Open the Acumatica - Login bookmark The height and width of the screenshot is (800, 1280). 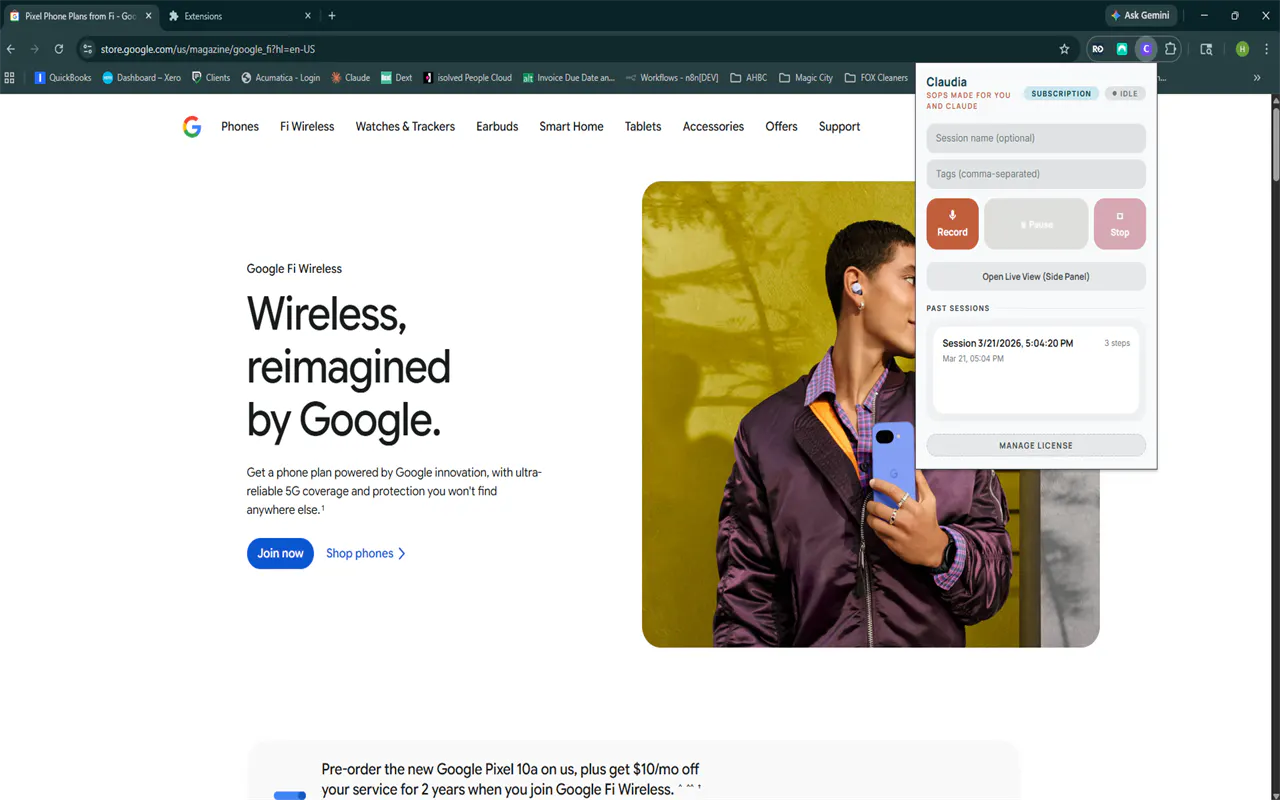tap(280, 78)
